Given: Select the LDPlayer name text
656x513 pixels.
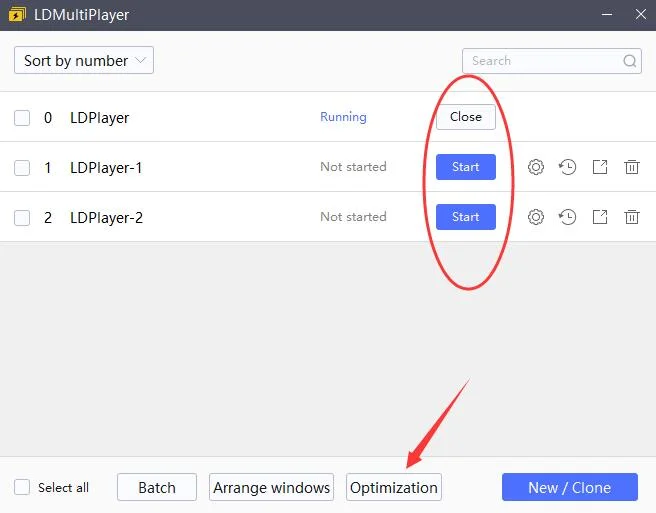Looking at the screenshot, I should 100,118.
